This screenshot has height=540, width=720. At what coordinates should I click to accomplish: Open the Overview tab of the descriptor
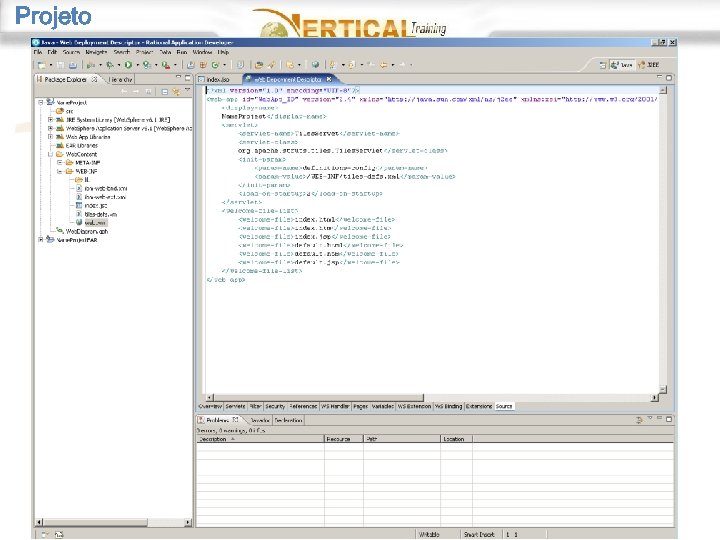coord(209,407)
